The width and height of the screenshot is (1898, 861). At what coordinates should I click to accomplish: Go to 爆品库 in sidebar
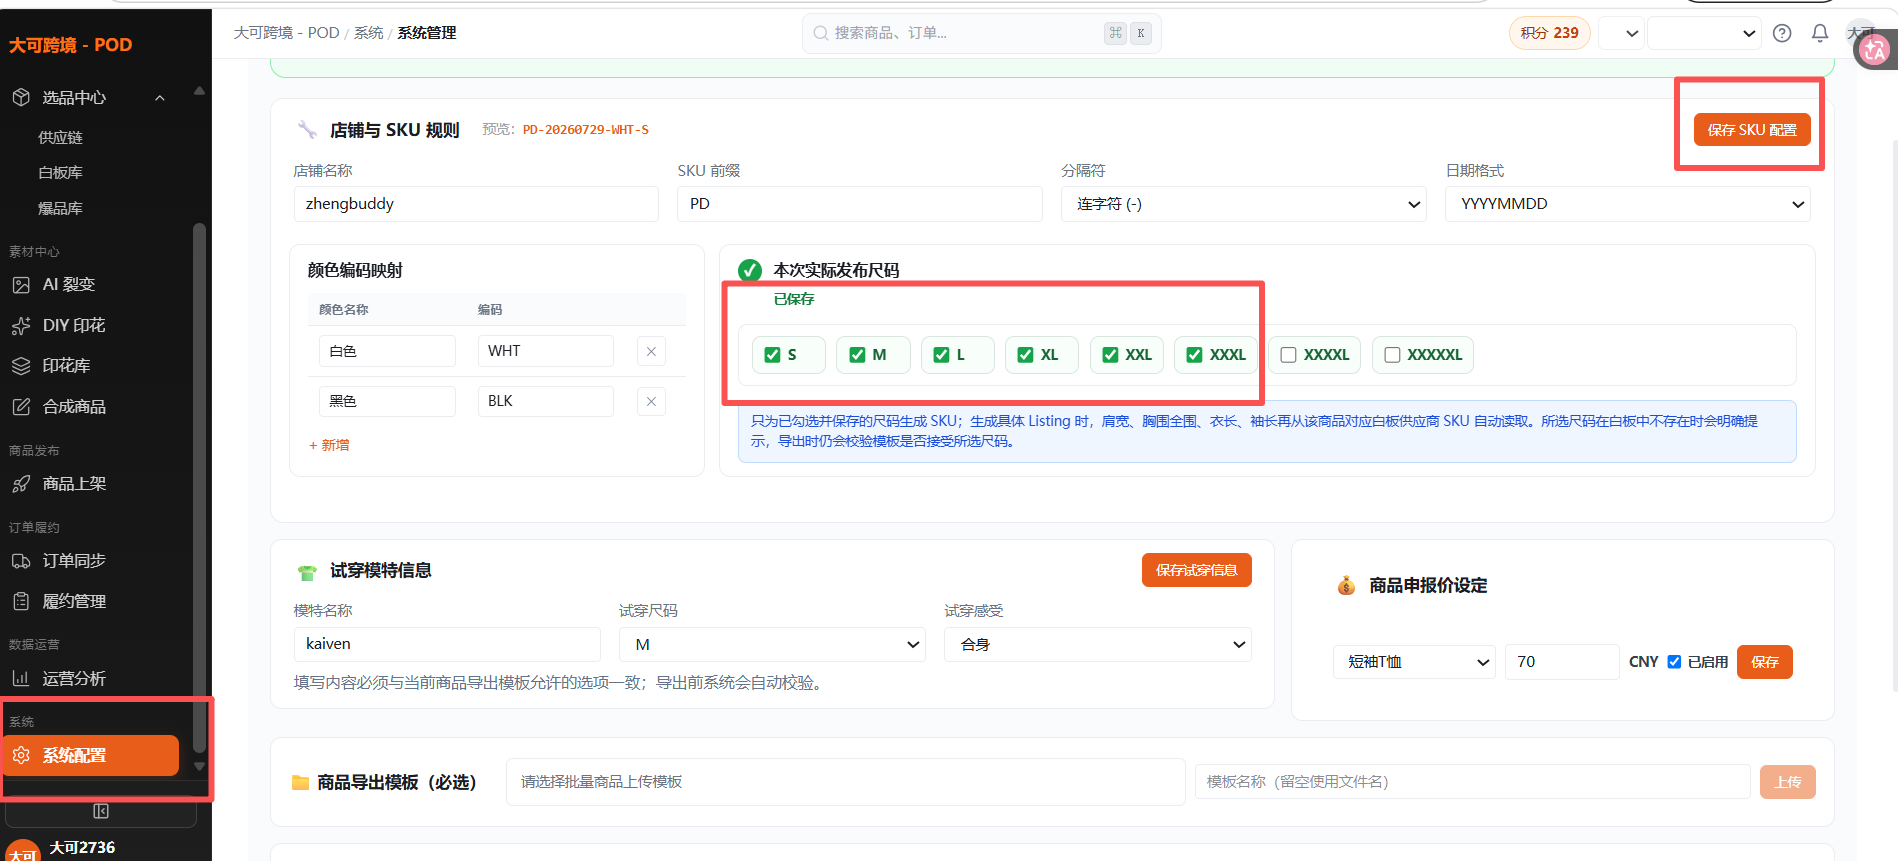click(x=60, y=209)
